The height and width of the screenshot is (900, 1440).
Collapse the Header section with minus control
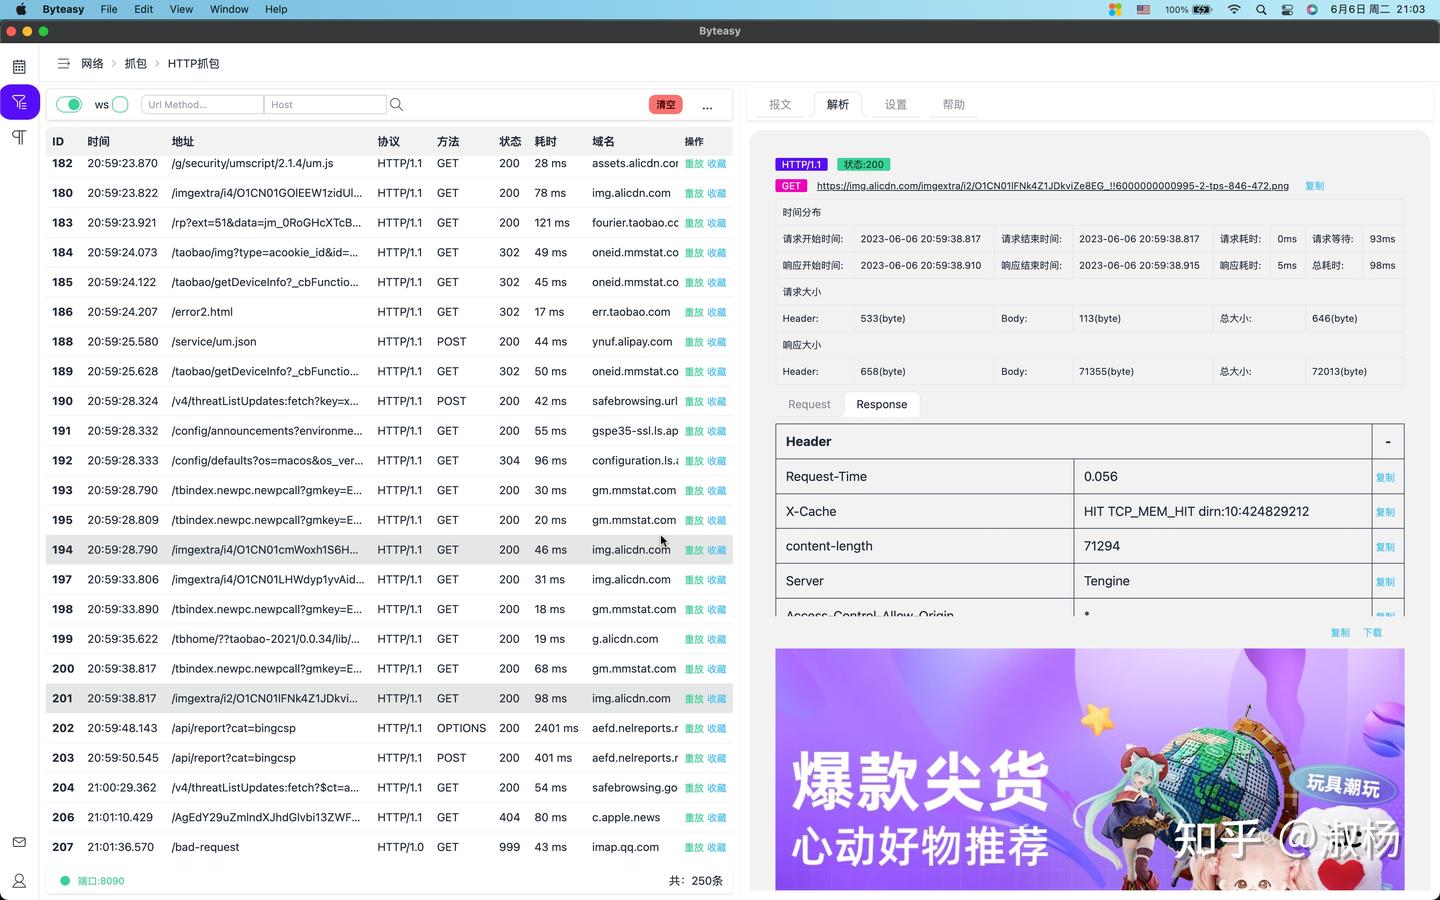pos(1387,440)
